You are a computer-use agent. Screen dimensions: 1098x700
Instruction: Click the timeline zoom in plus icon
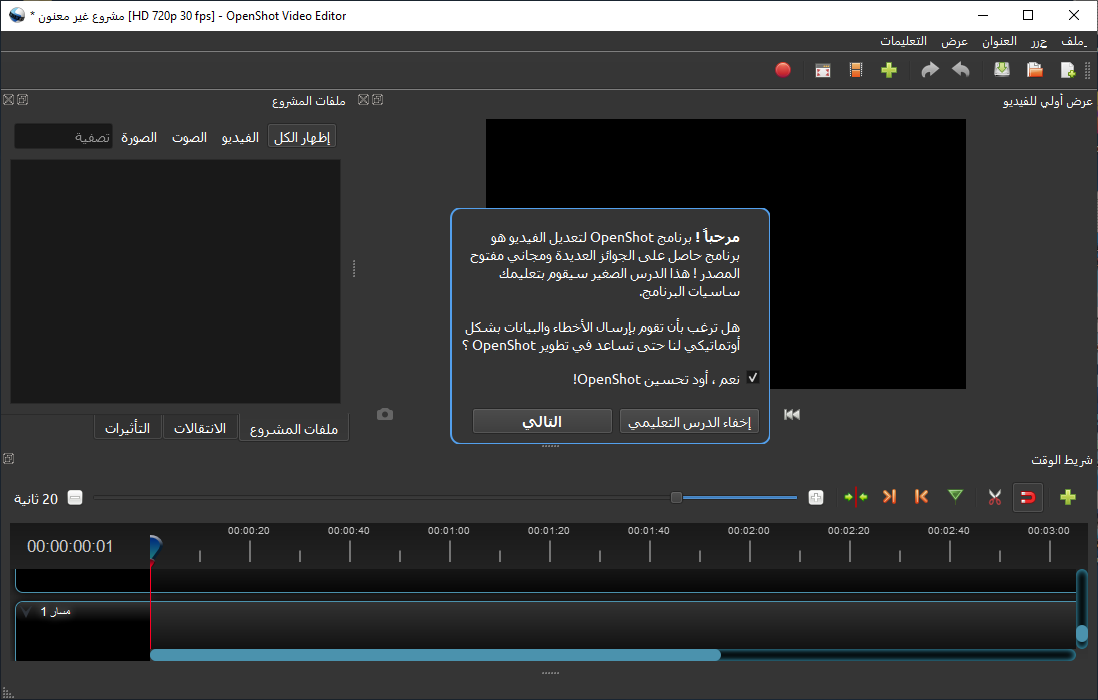pos(816,498)
